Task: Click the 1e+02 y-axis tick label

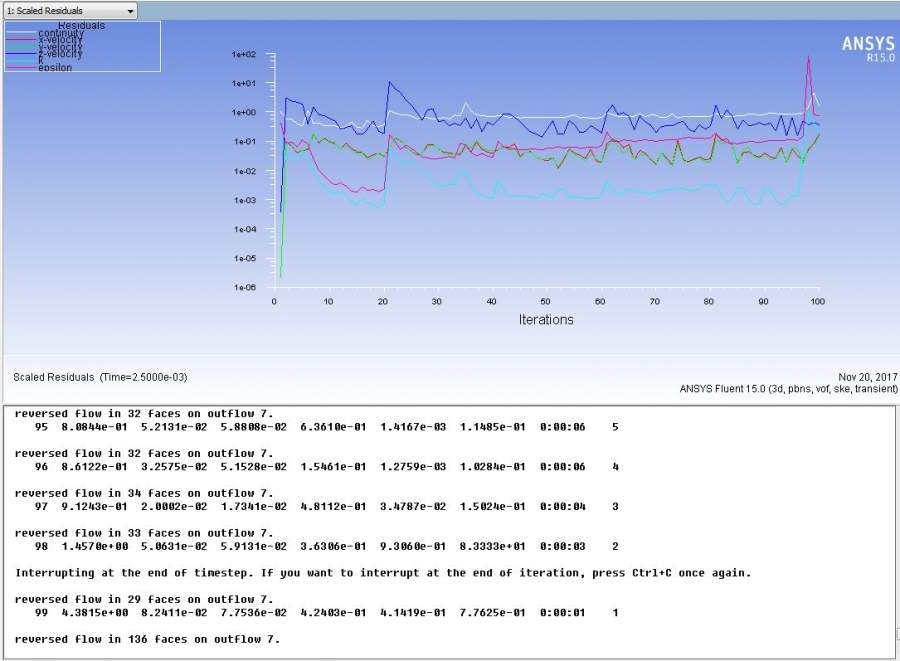Action: (245, 54)
